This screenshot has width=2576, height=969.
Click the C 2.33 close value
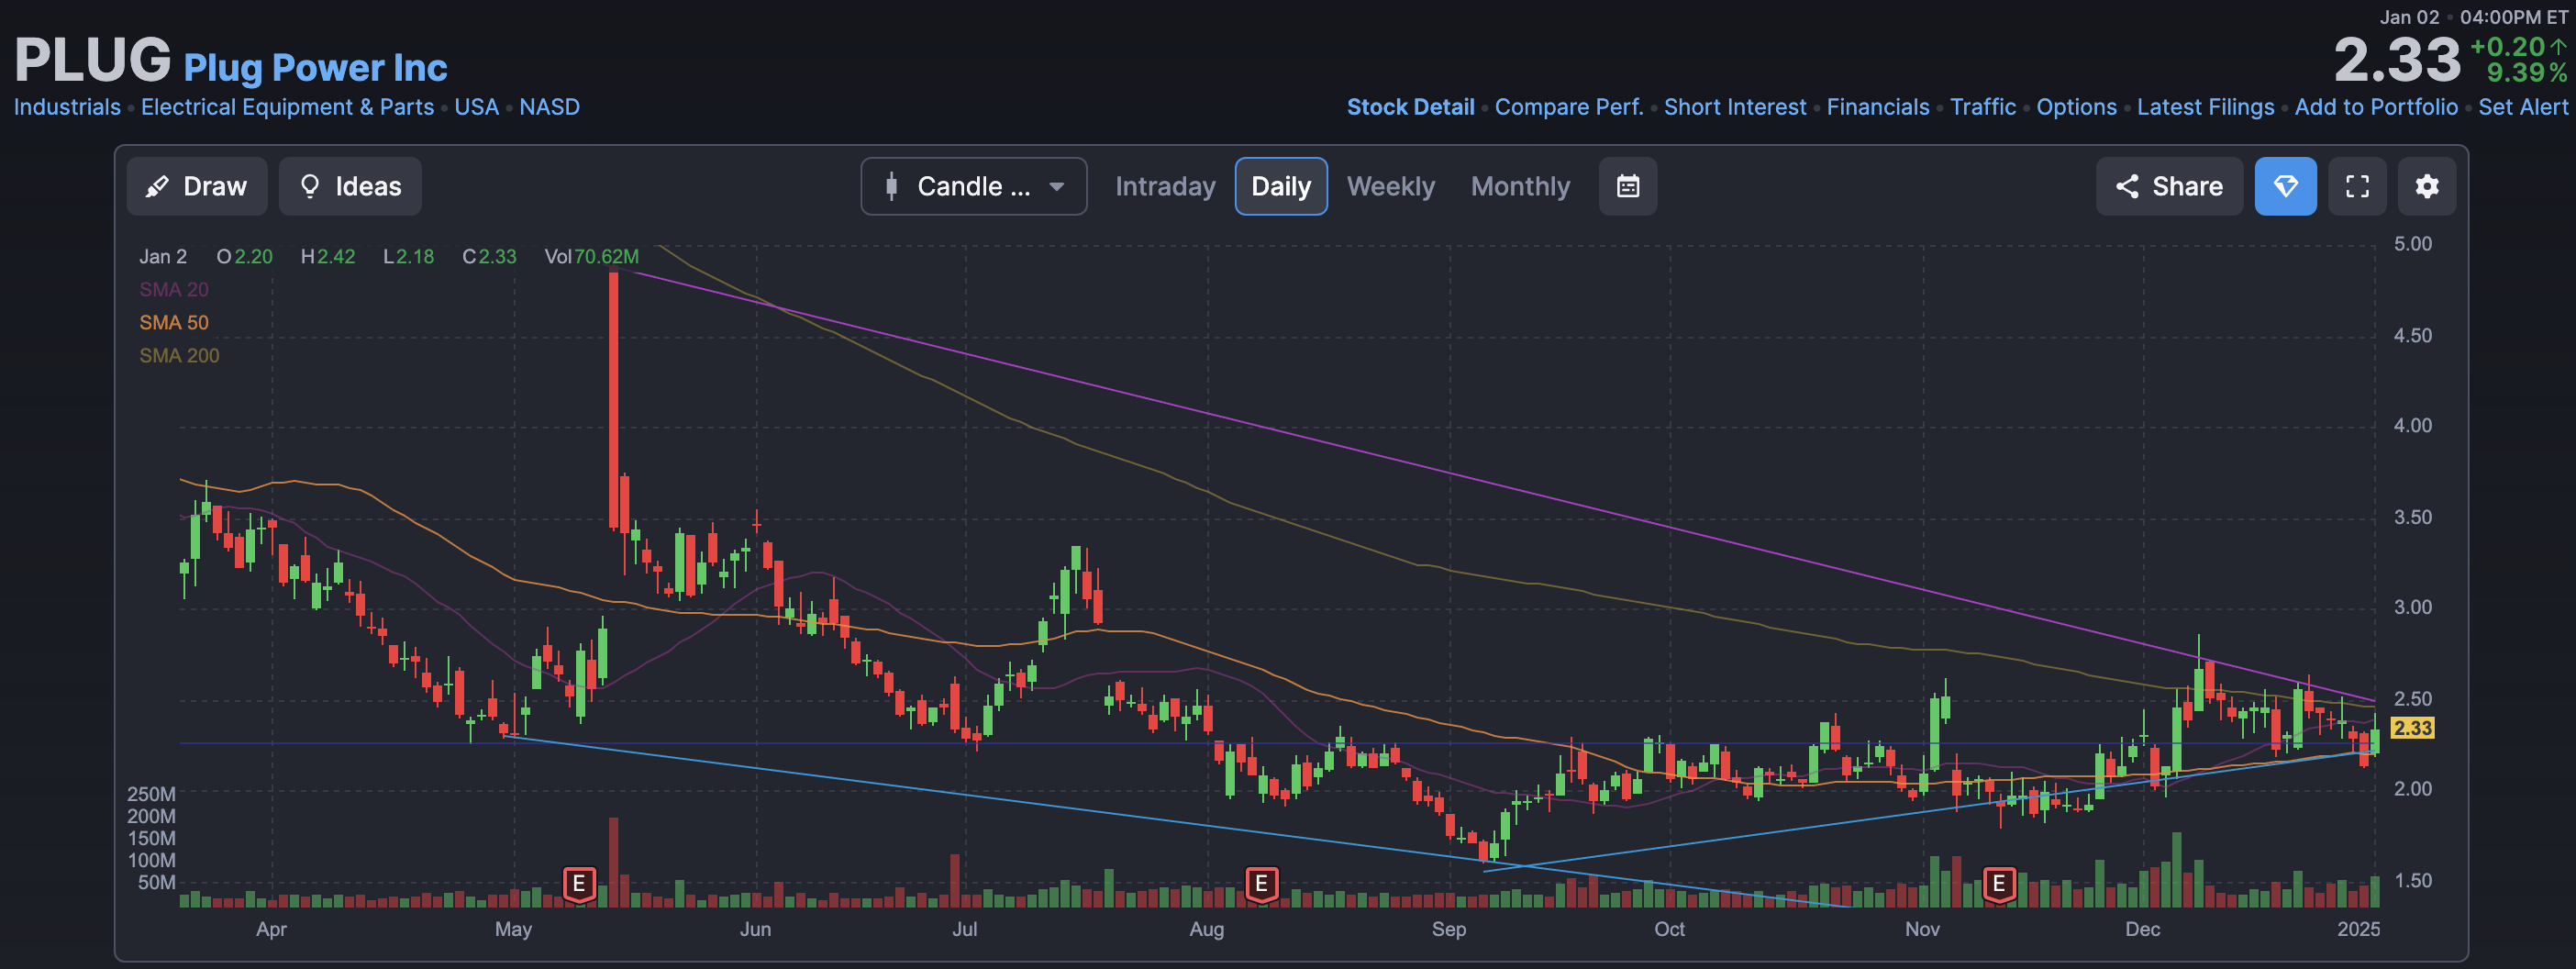tap(489, 256)
